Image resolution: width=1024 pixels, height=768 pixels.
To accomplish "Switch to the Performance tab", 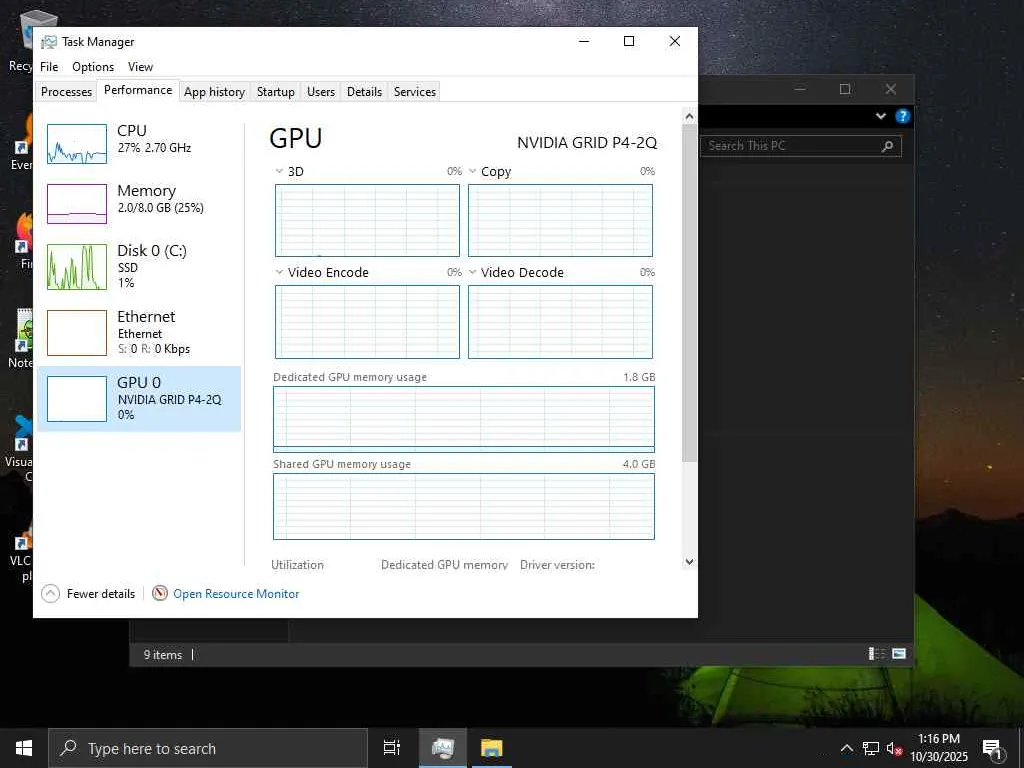I will tap(138, 90).
